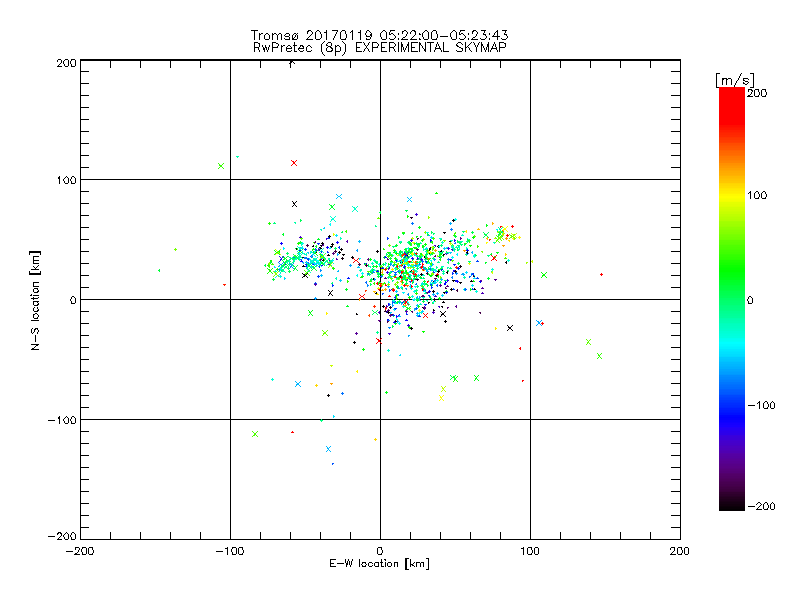Click the x-axis tick label "100"
The width and height of the screenshot is (800, 600).
[530, 551]
